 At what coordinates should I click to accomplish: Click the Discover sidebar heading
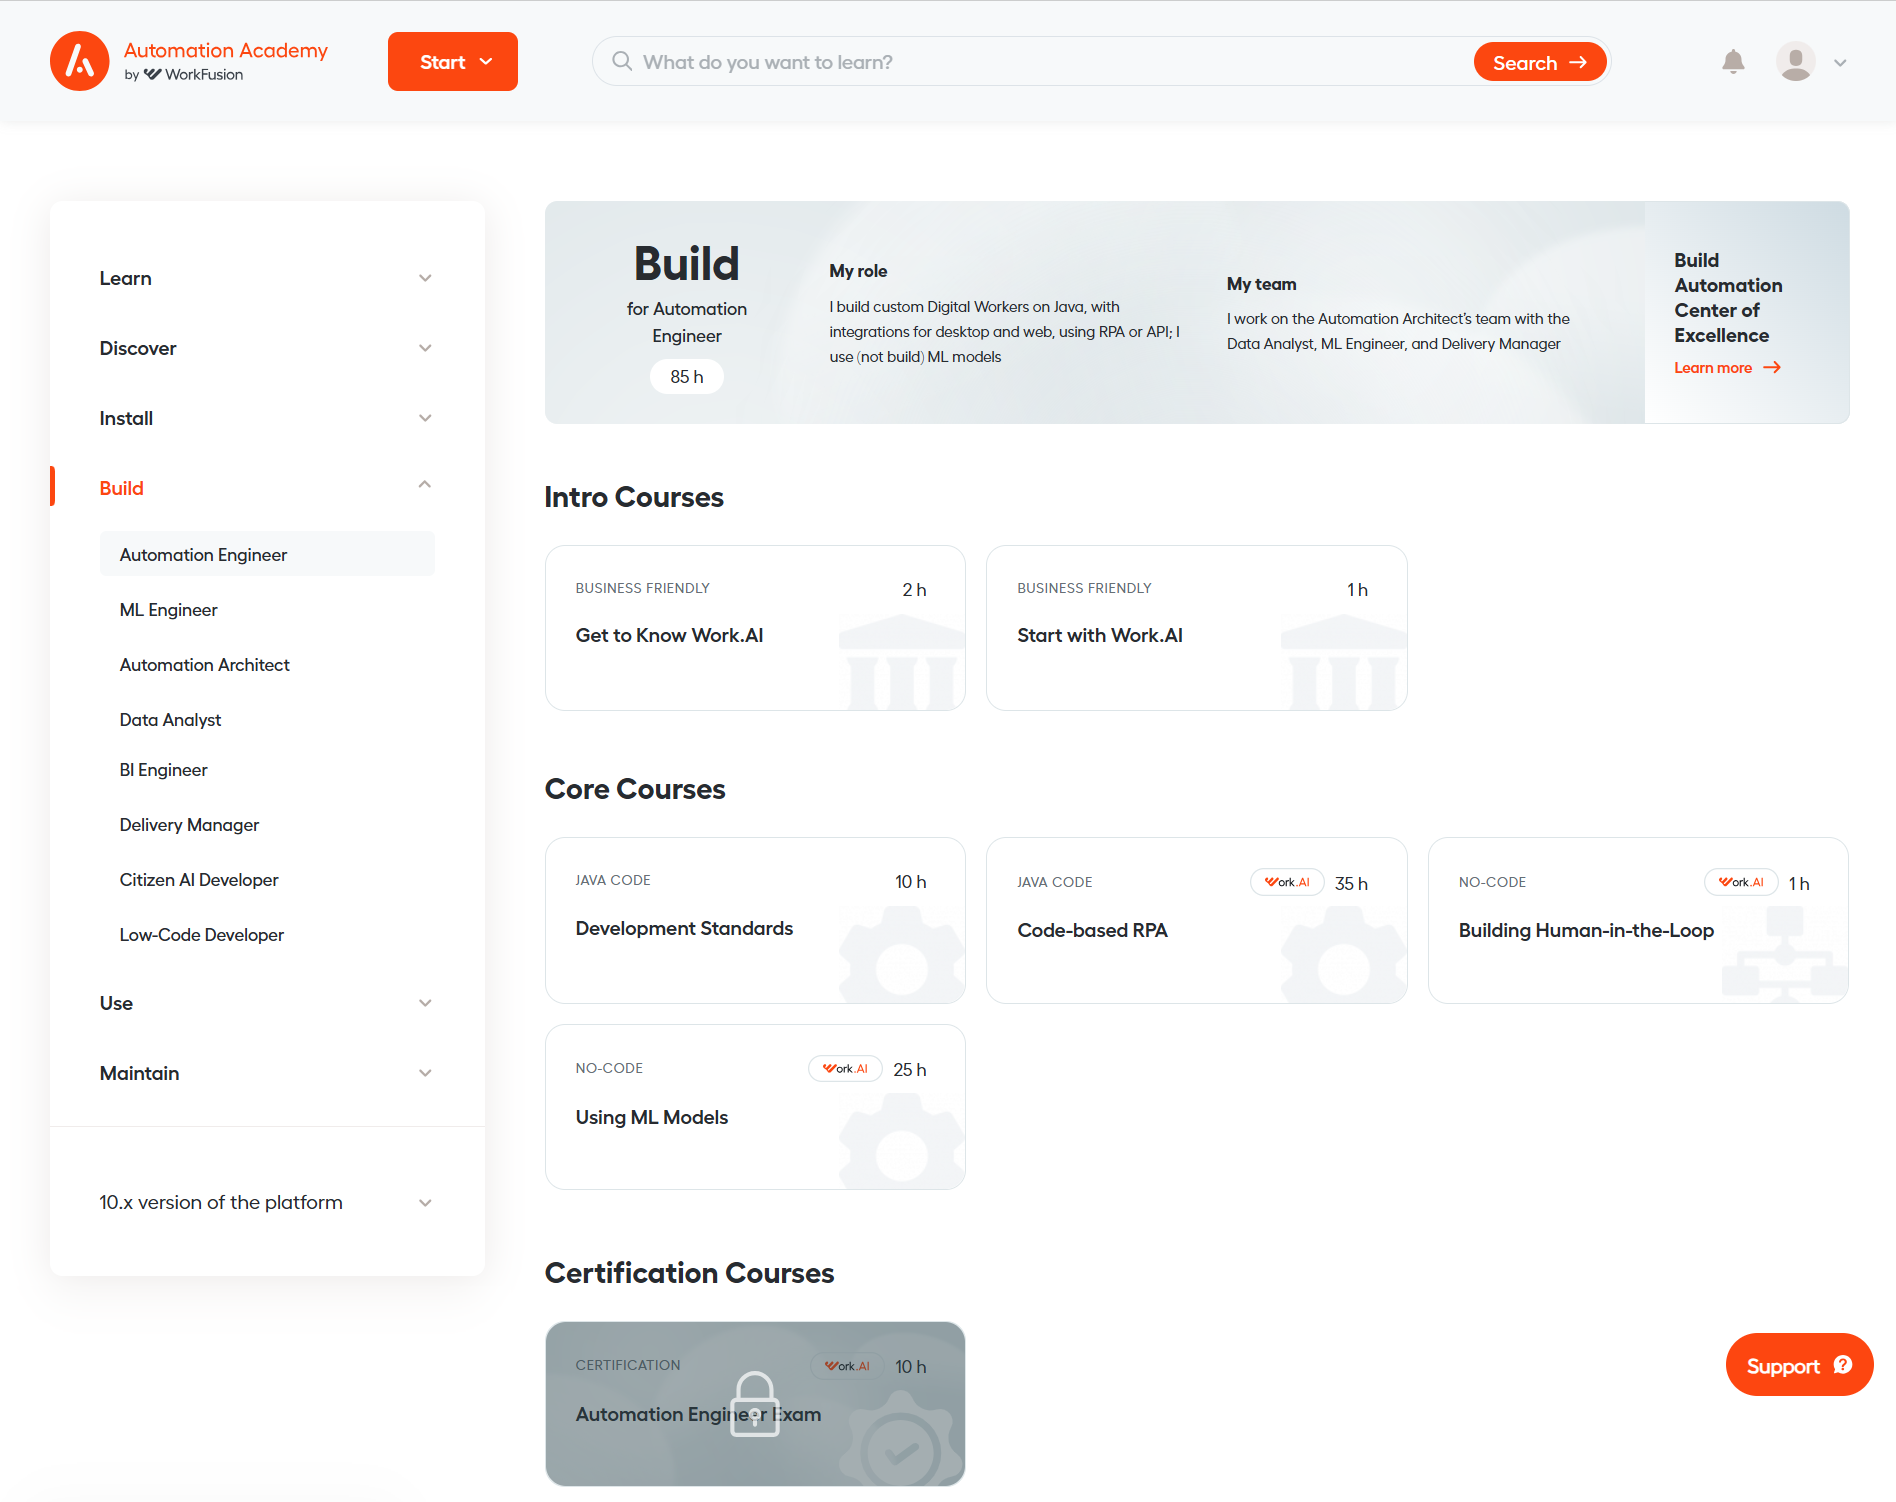138,348
